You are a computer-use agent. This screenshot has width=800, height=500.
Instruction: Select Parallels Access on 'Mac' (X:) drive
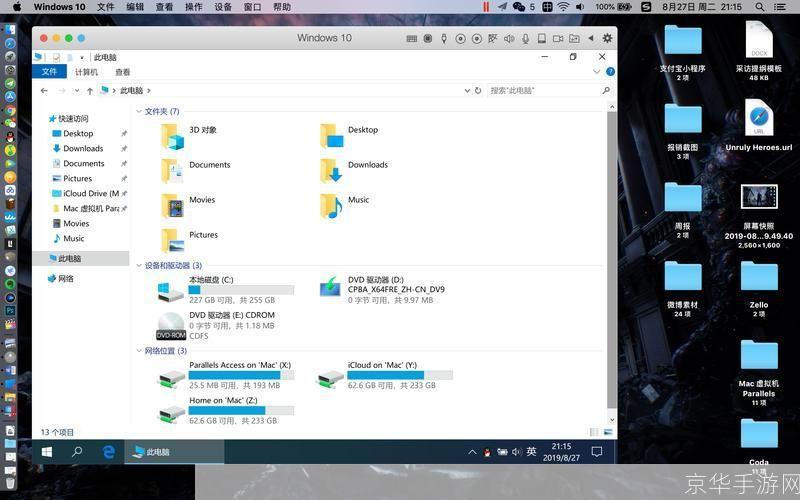(x=226, y=375)
